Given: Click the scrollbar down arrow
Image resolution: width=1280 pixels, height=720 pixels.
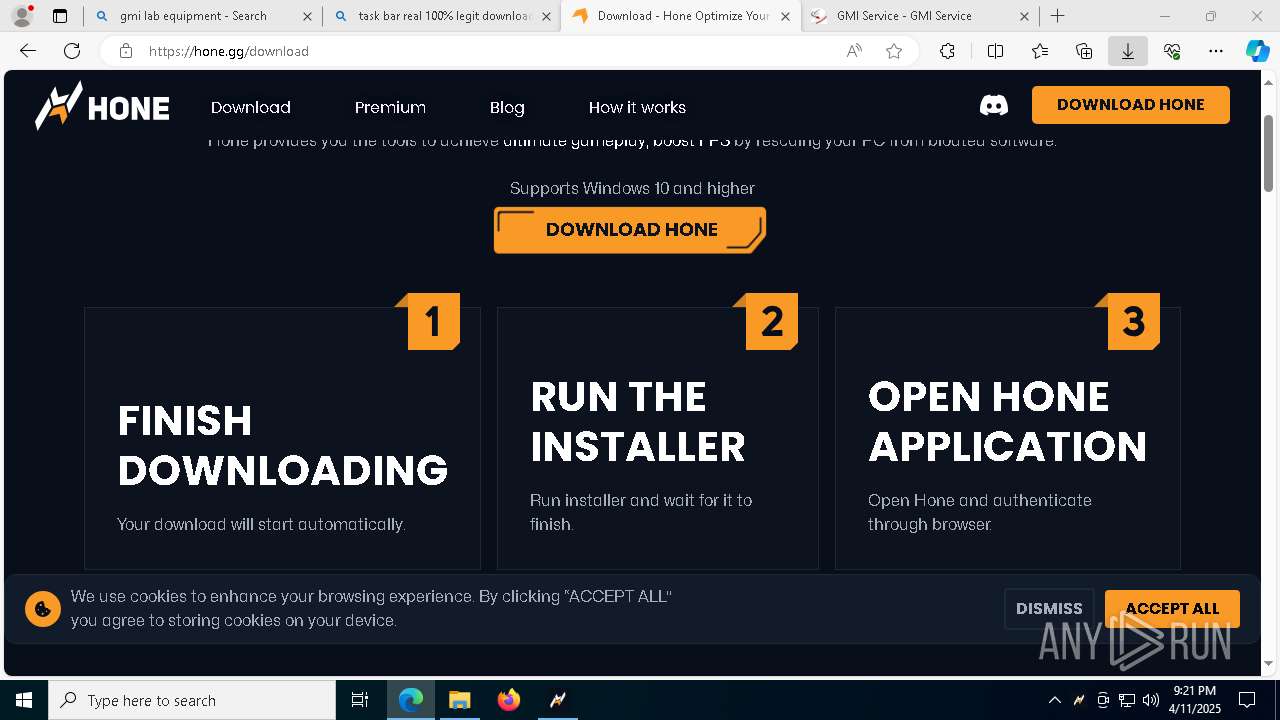Looking at the screenshot, I should coord(1269,663).
